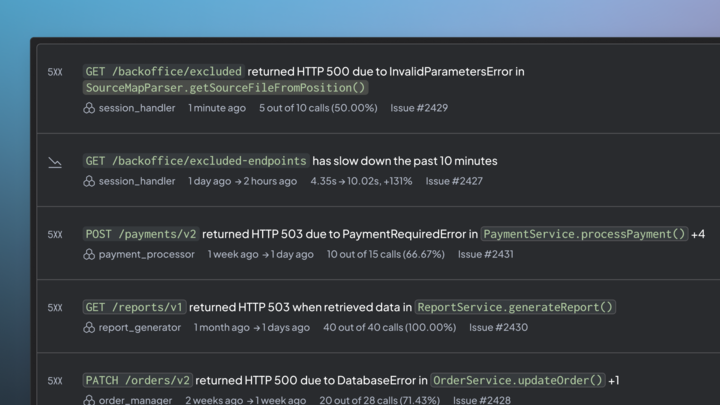
Task: Open the PATCH /orders/v2 endpoint tag
Action: coord(137,380)
